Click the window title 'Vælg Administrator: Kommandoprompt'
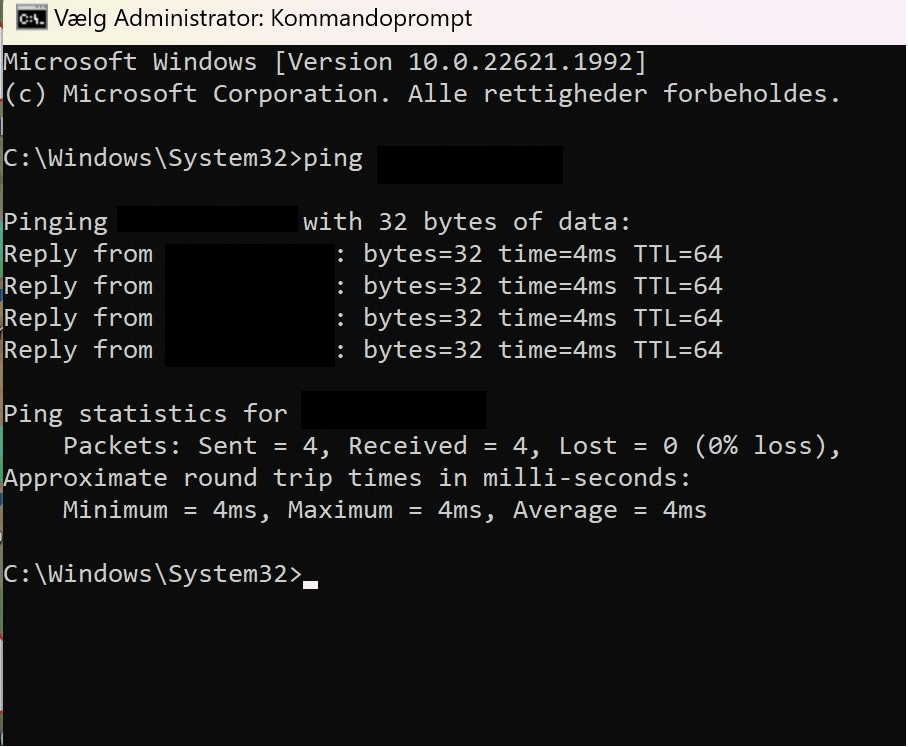908x747 pixels. [263, 19]
